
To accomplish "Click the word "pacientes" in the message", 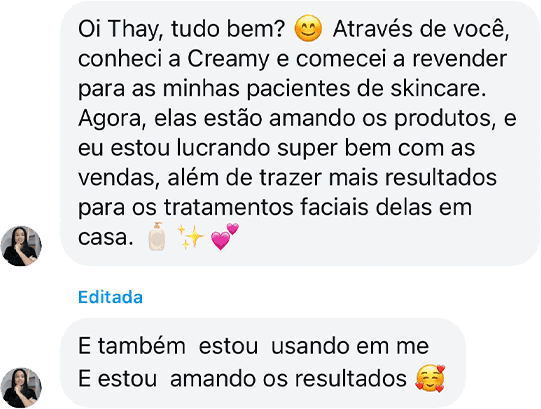I will pyautogui.click(x=298, y=89).
